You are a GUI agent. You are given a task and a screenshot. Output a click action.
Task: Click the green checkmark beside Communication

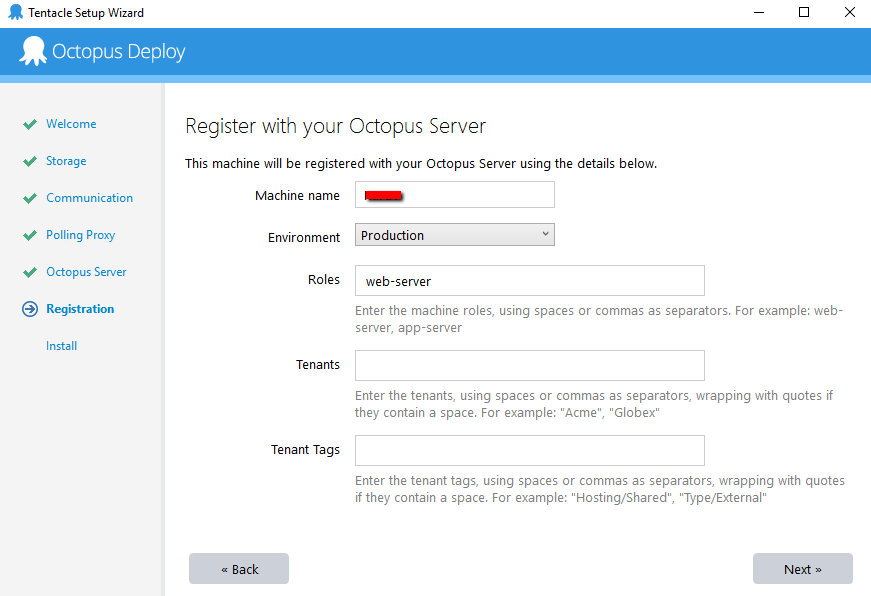pyautogui.click(x=30, y=198)
